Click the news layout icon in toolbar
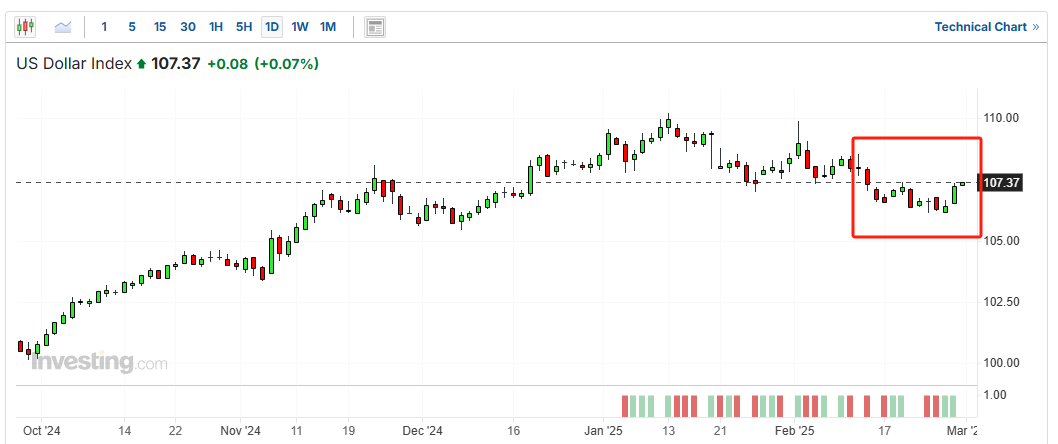The width and height of the screenshot is (1058, 444). pyautogui.click(x=375, y=26)
